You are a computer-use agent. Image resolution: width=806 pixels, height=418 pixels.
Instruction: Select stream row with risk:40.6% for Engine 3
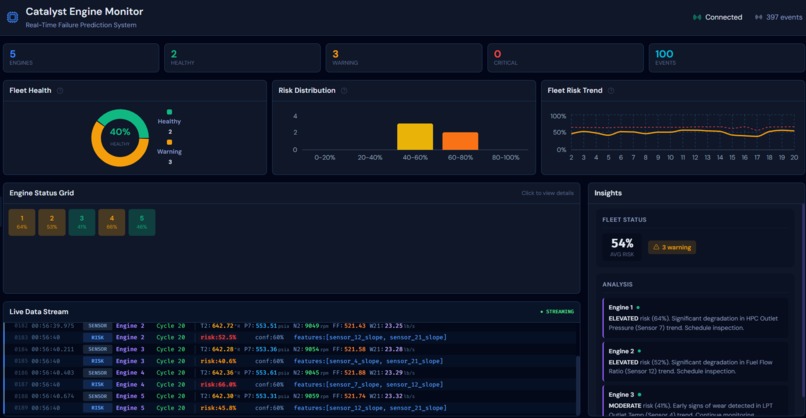(291, 361)
